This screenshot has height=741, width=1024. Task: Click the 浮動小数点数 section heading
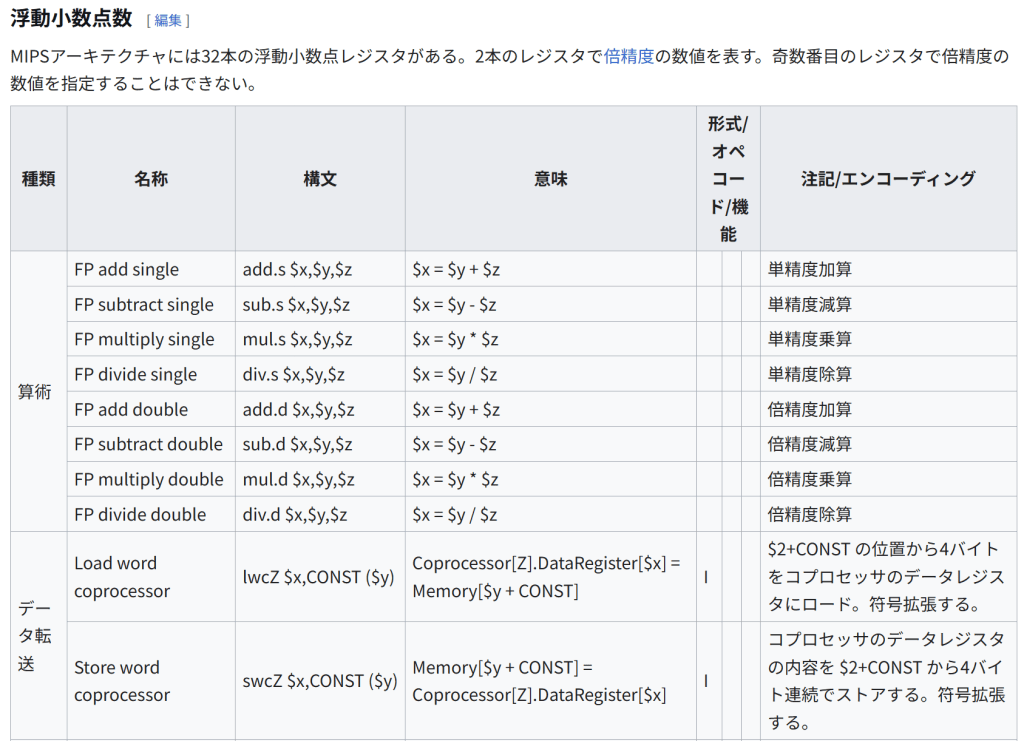(71, 18)
